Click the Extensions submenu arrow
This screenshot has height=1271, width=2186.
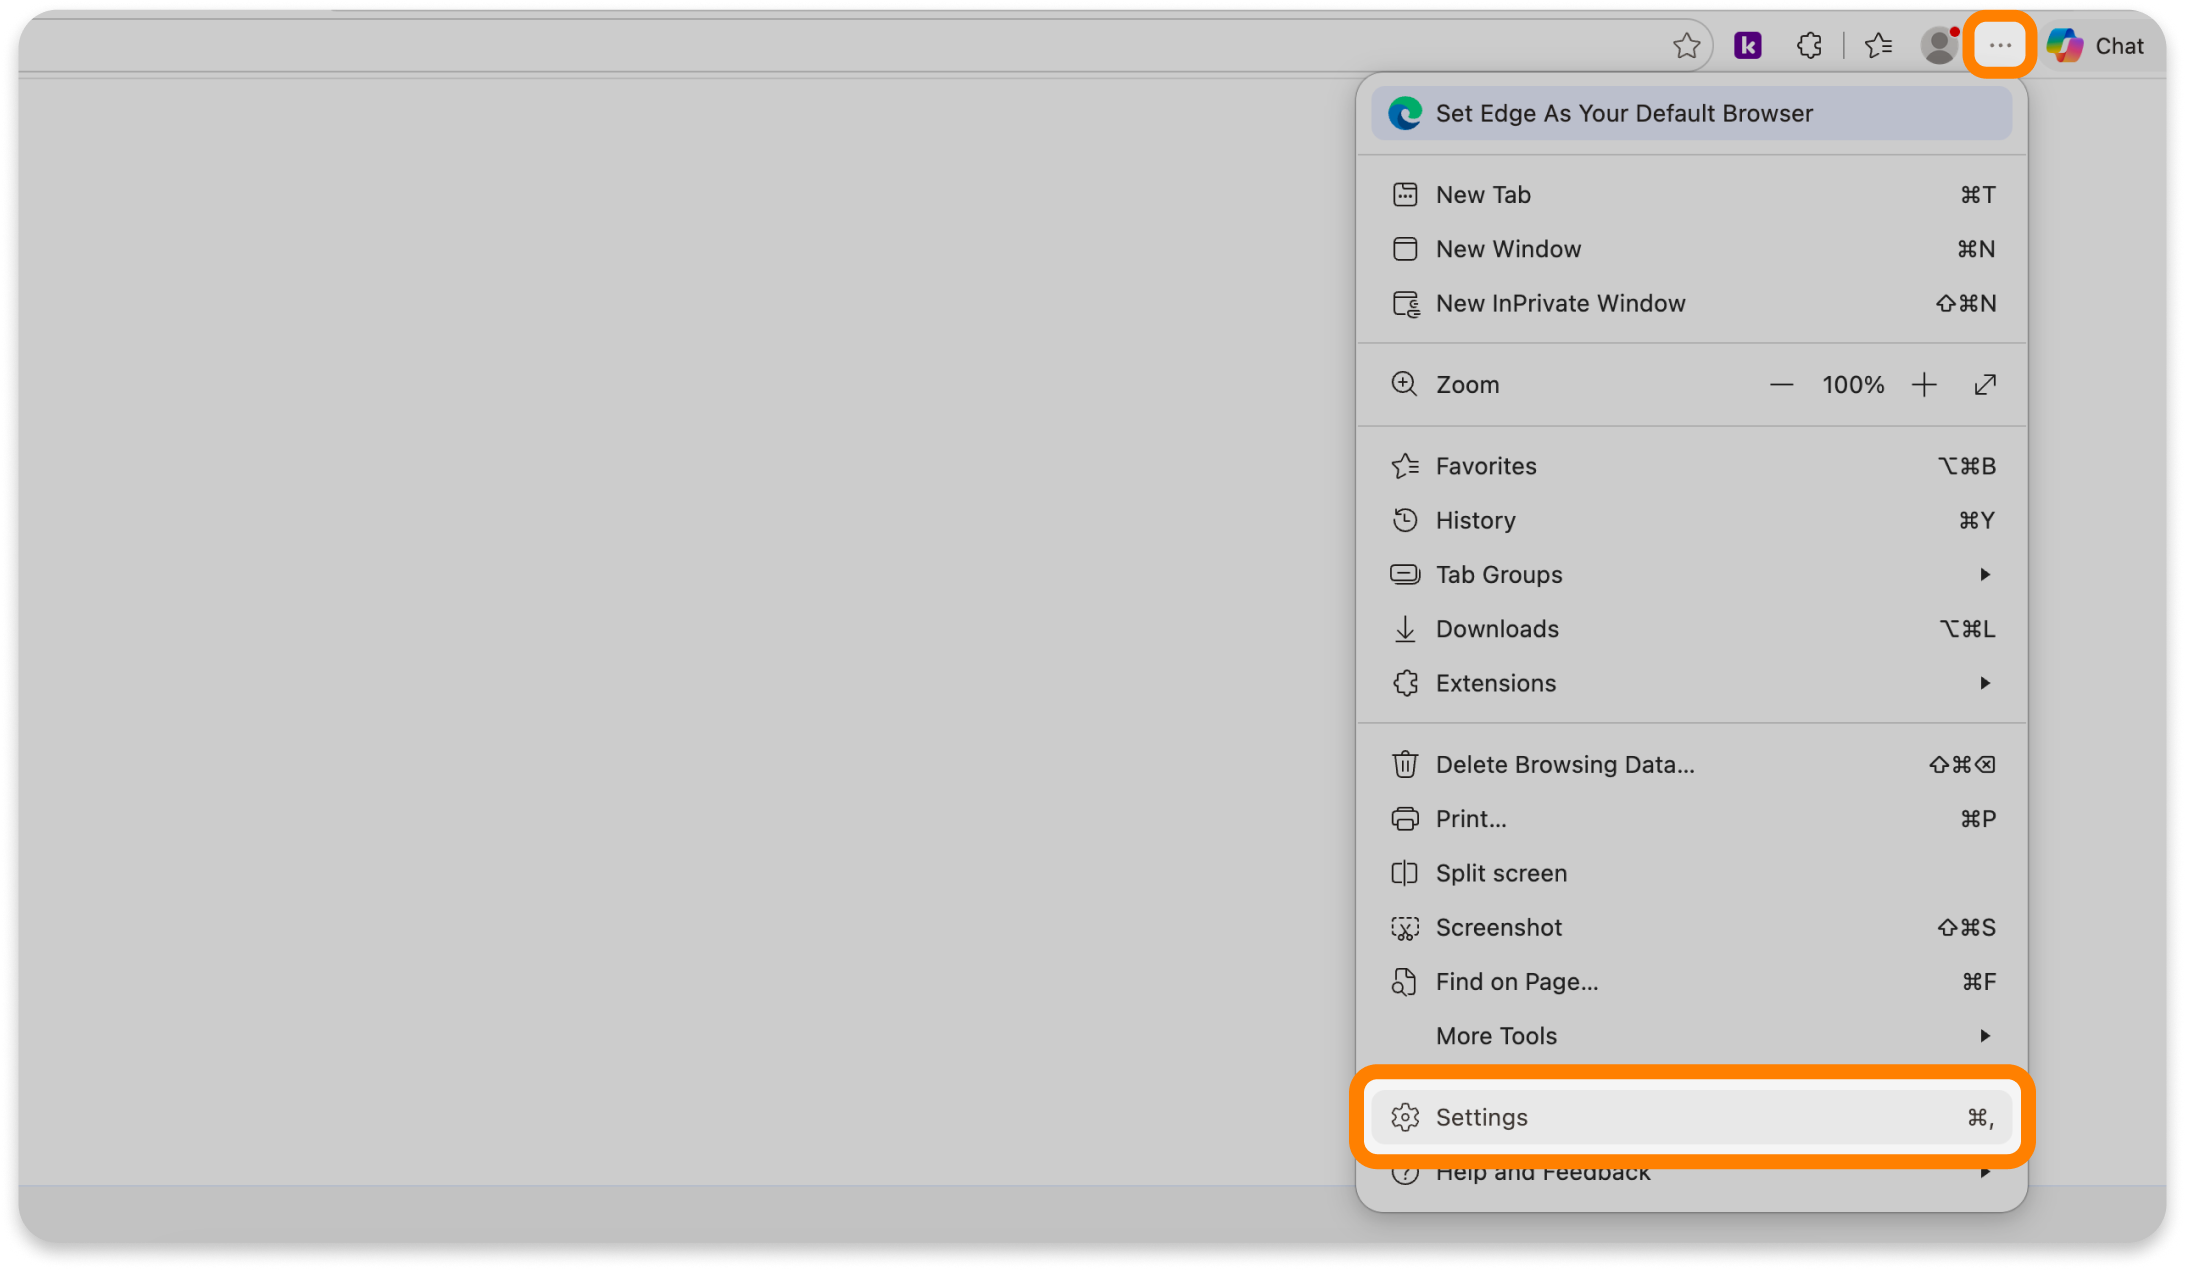1985,683
